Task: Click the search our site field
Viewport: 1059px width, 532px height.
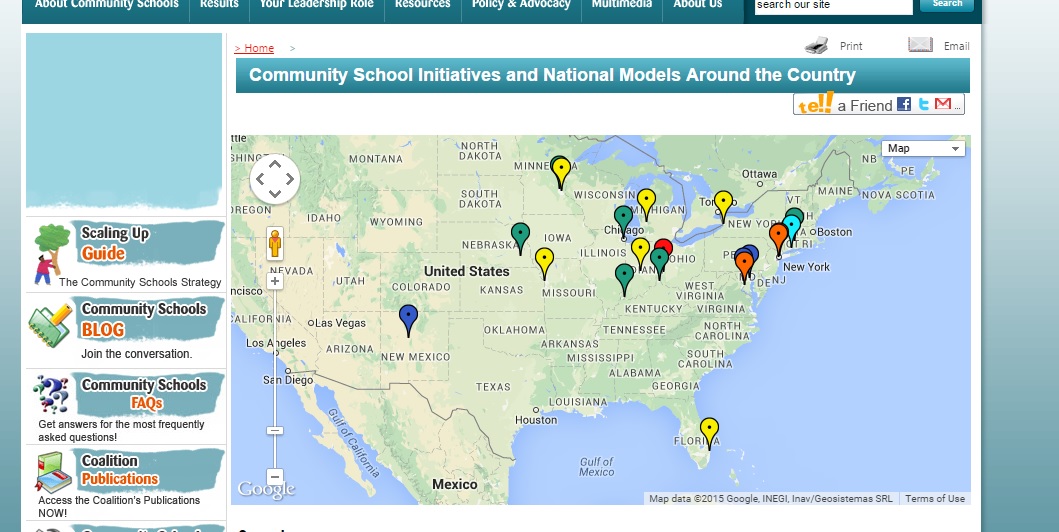Action: (833, 5)
